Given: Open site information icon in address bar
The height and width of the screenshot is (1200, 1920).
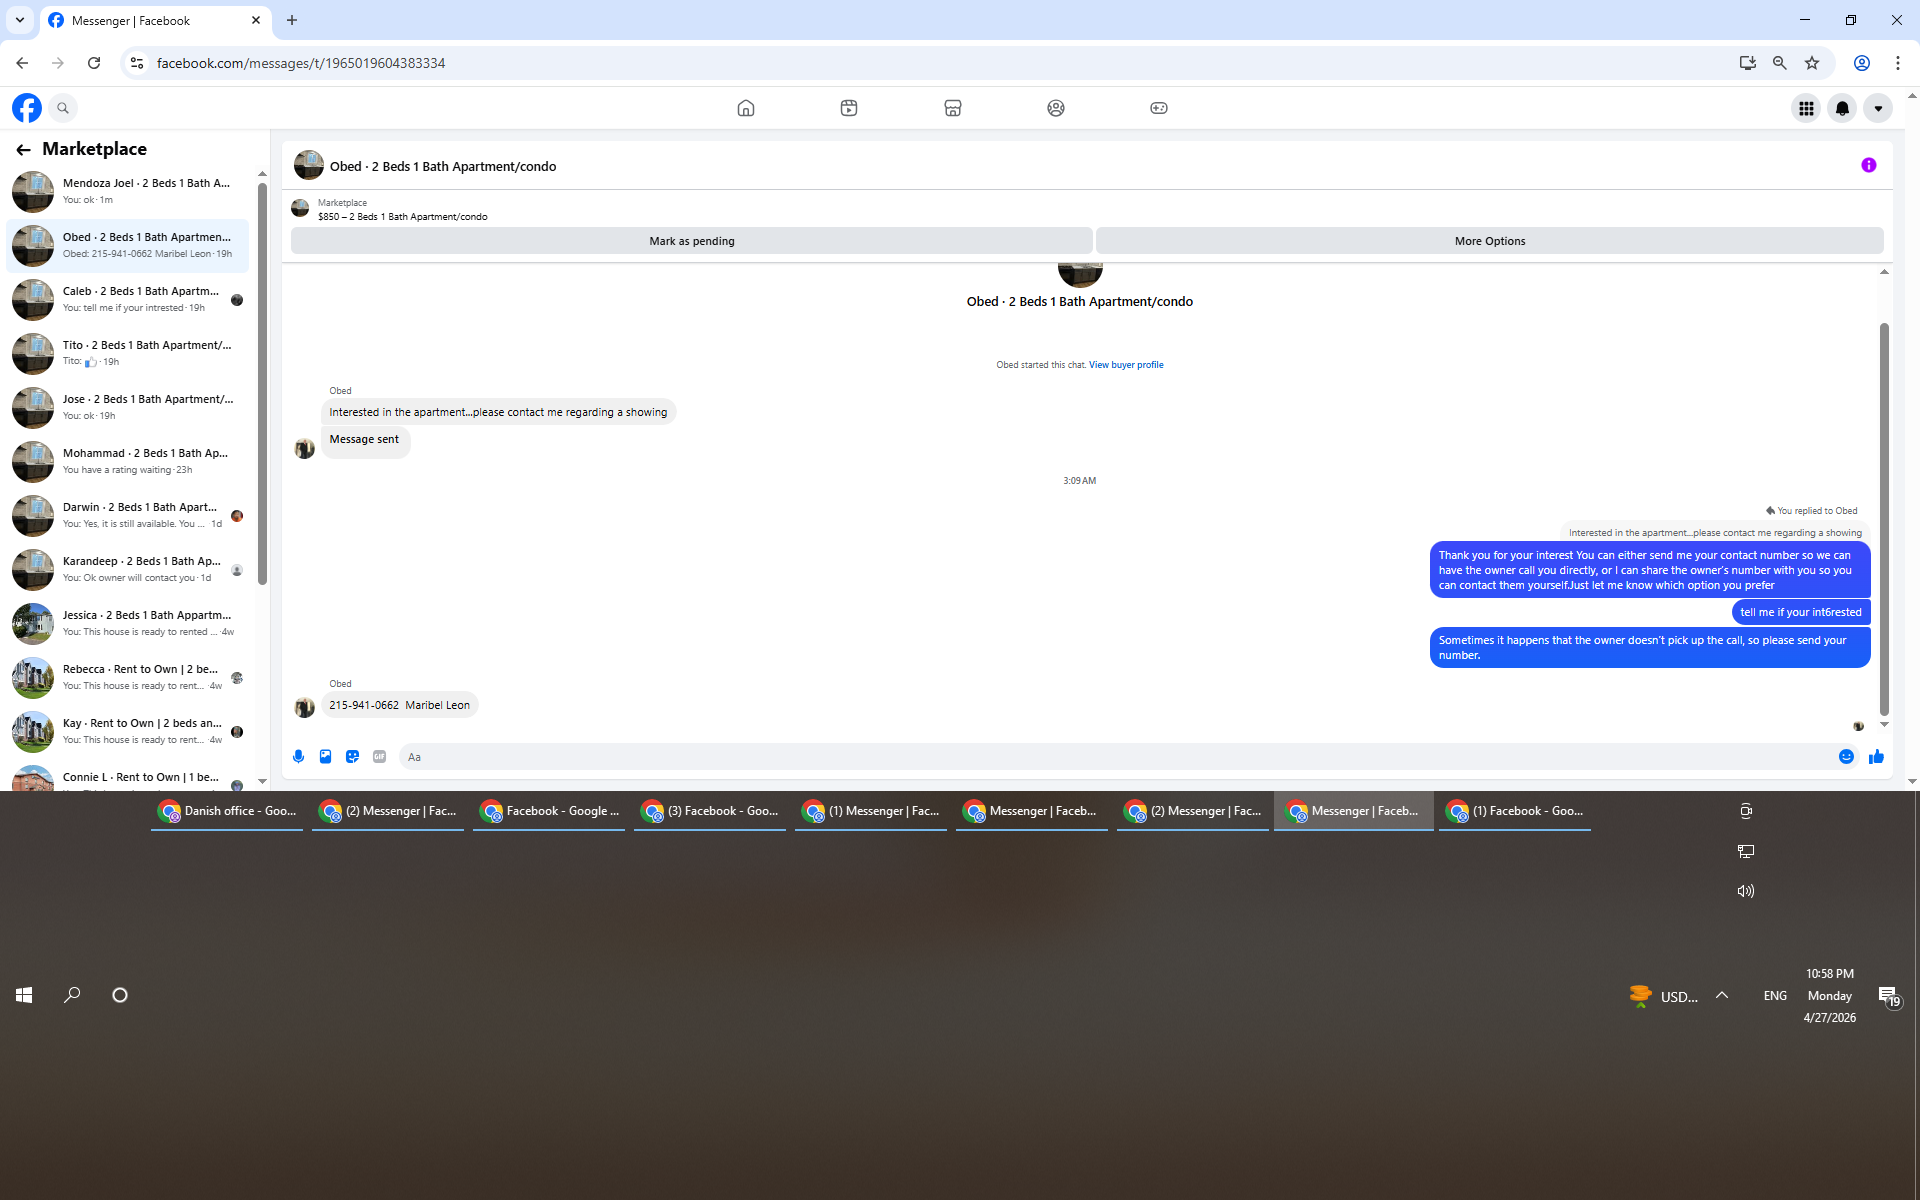Looking at the screenshot, I should 137,63.
